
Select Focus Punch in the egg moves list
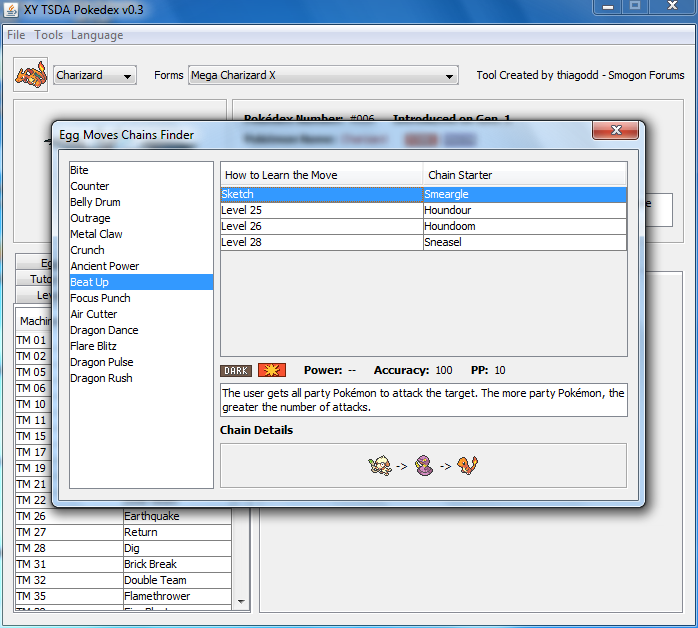pos(141,298)
